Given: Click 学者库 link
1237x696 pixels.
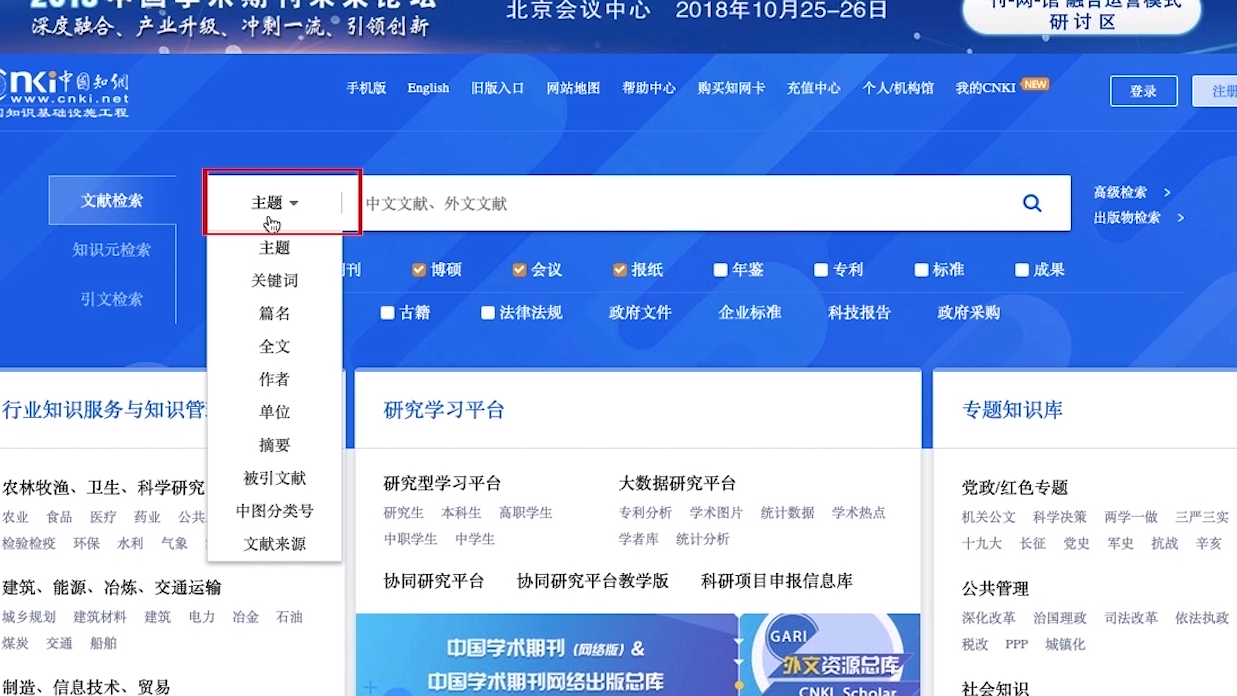Looking at the screenshot, I should click(638, 539).
